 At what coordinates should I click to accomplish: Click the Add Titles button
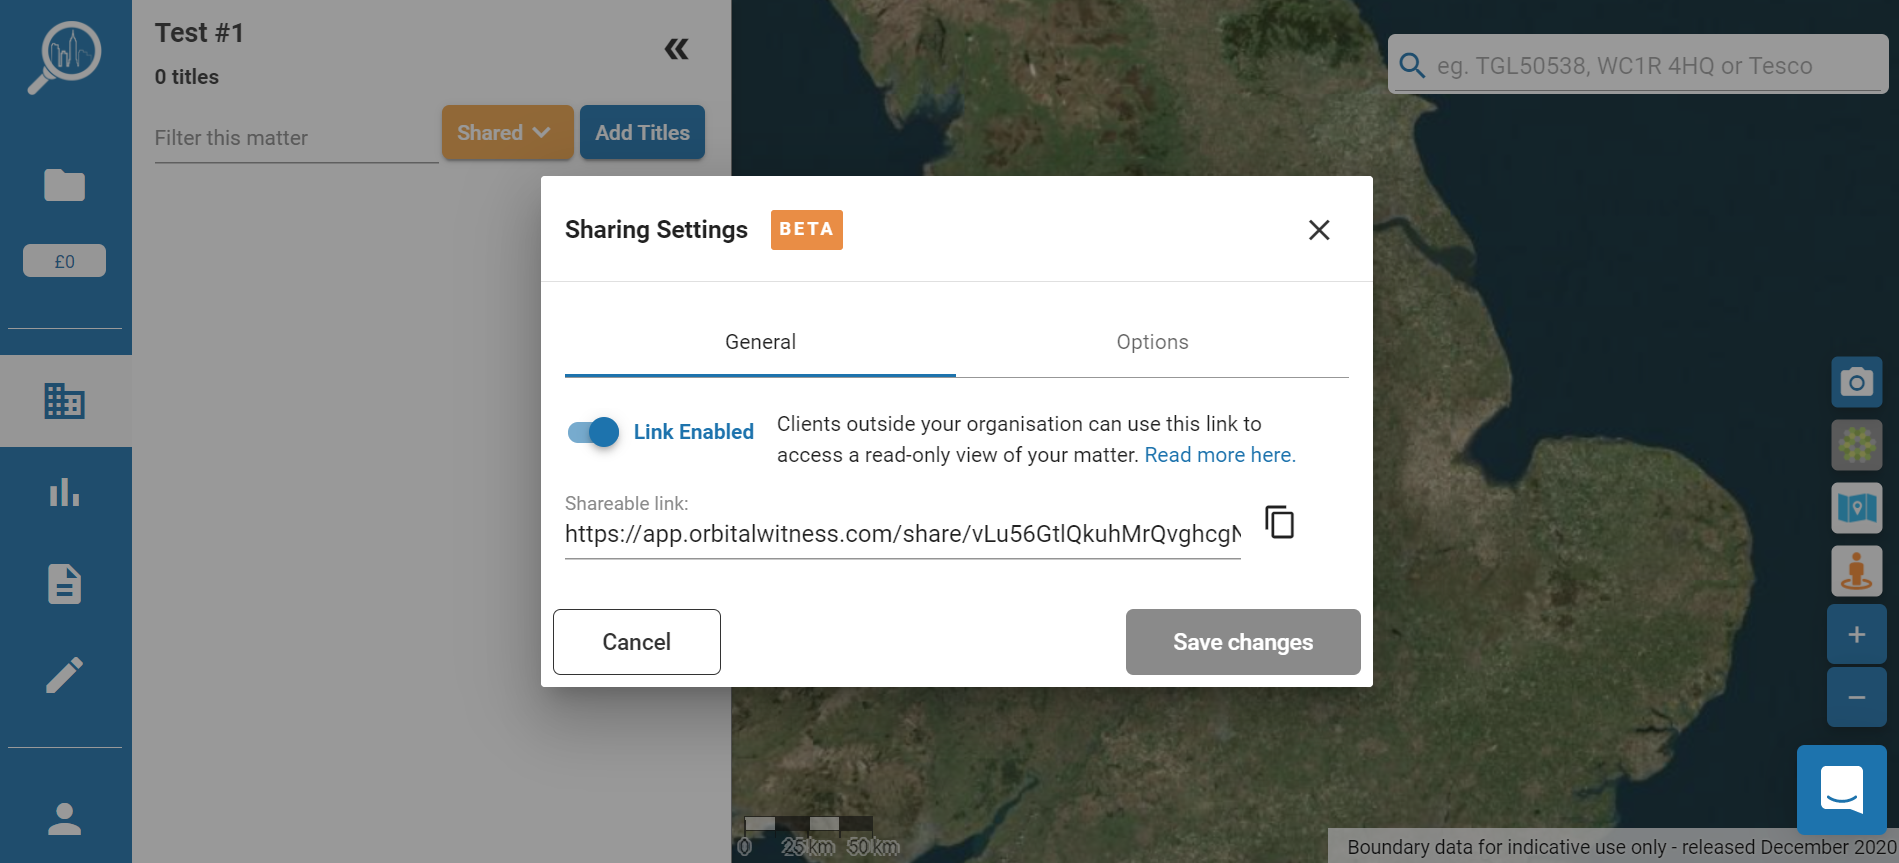642,132
